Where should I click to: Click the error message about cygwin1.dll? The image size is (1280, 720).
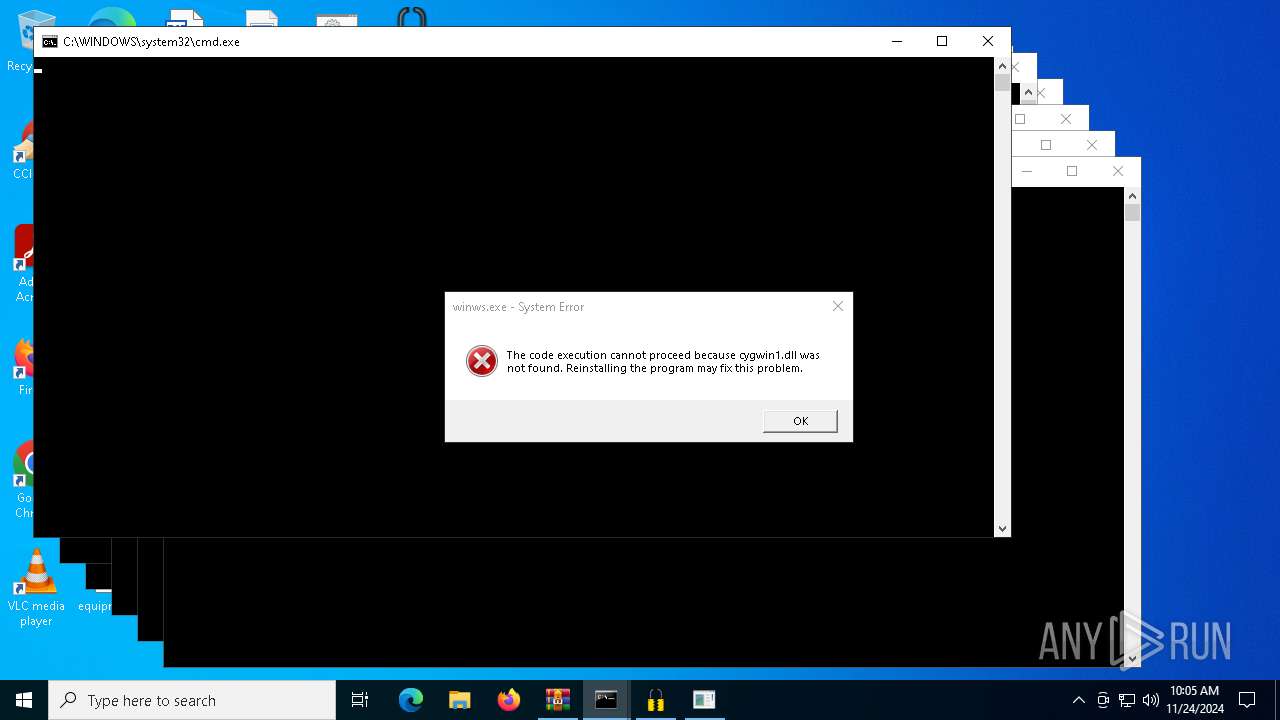tap(663, 361)
